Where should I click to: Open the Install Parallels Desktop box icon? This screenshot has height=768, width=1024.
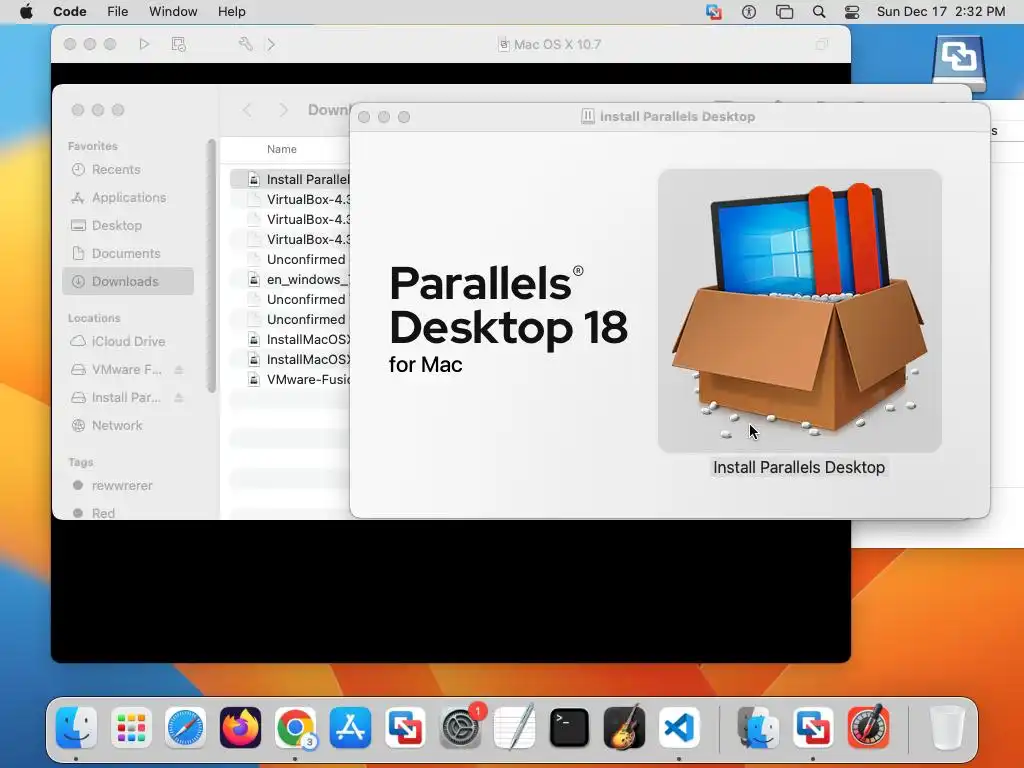[x=799, y=311]
